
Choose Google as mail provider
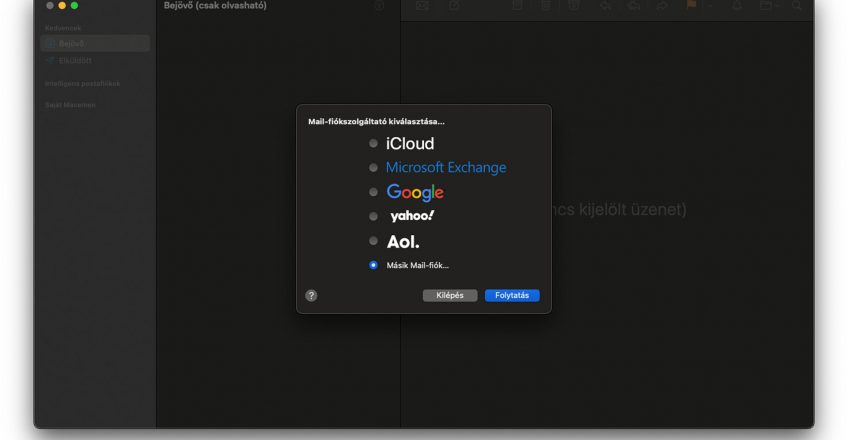coord(373,192)
